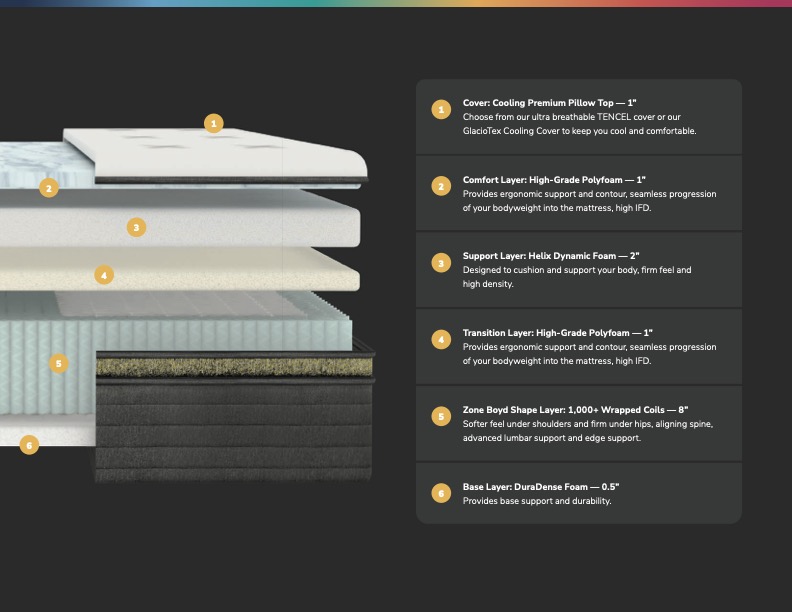Select hotspot marker 3 on the white foam layer
Screen dimensions: 792x612
click(136, 227)
